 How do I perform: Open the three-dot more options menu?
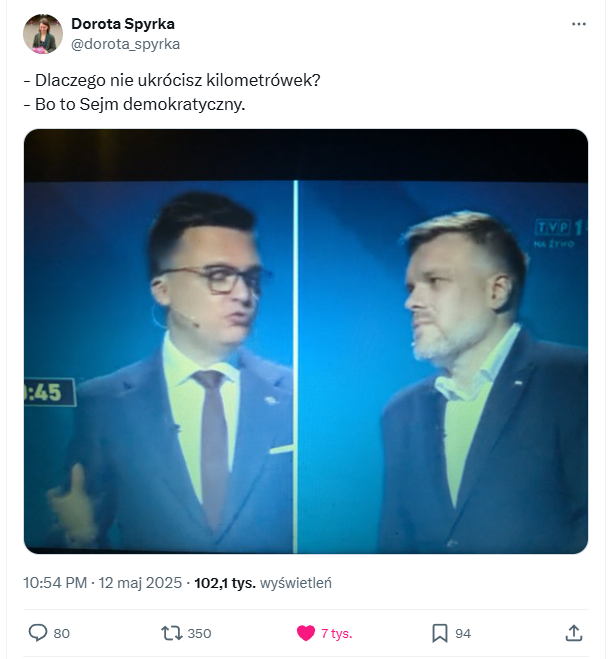coord(579,23)
